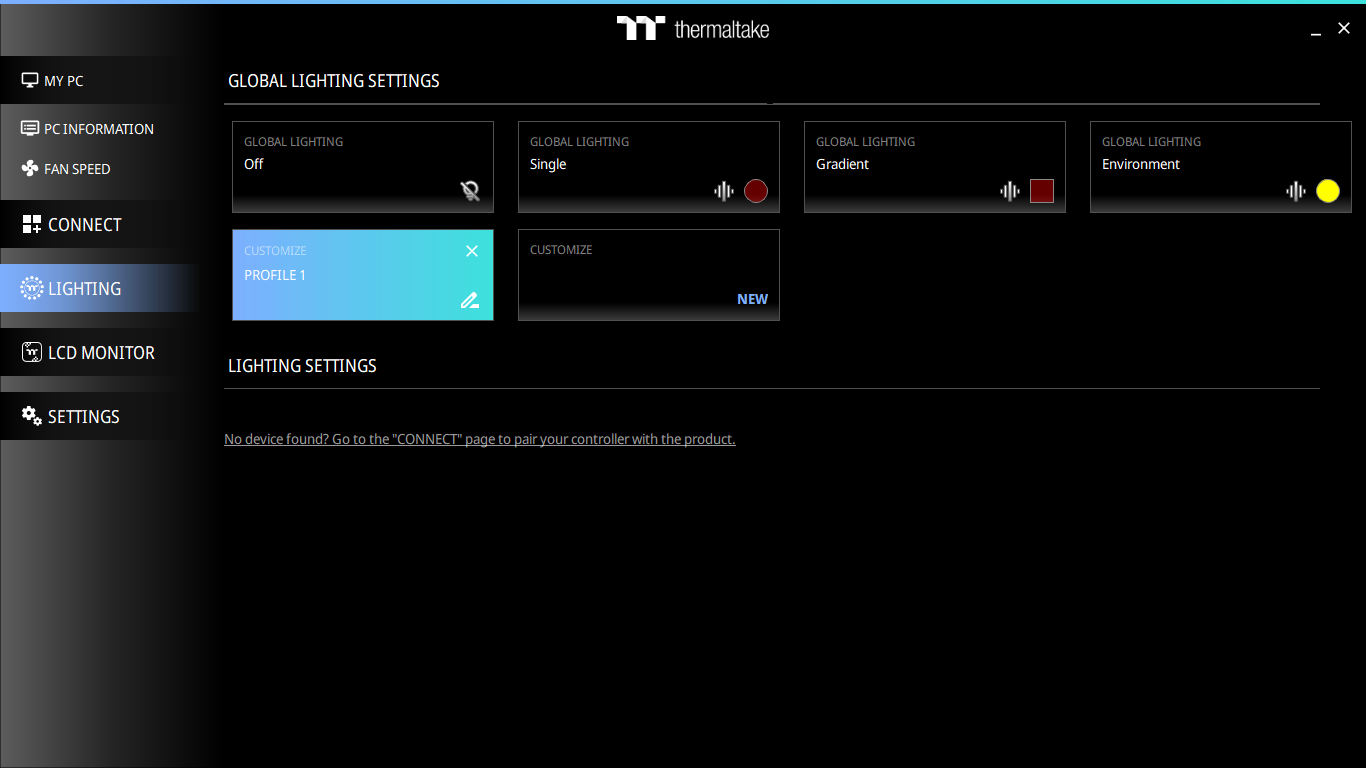
Task: Delete Profile 1 using its X icon
Action: 472,251
